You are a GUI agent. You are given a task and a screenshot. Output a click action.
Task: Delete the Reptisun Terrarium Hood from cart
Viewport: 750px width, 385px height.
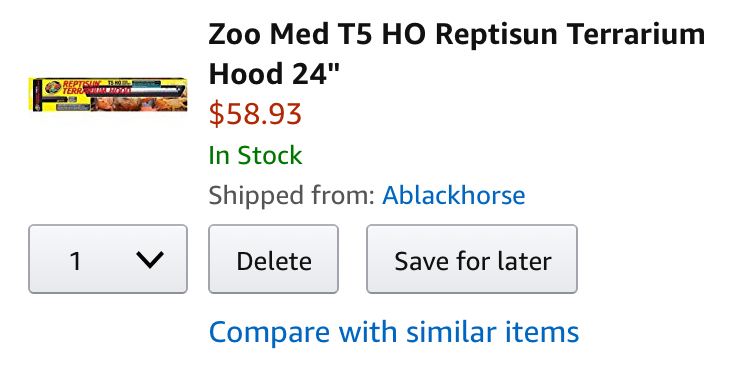coord(274,259)
